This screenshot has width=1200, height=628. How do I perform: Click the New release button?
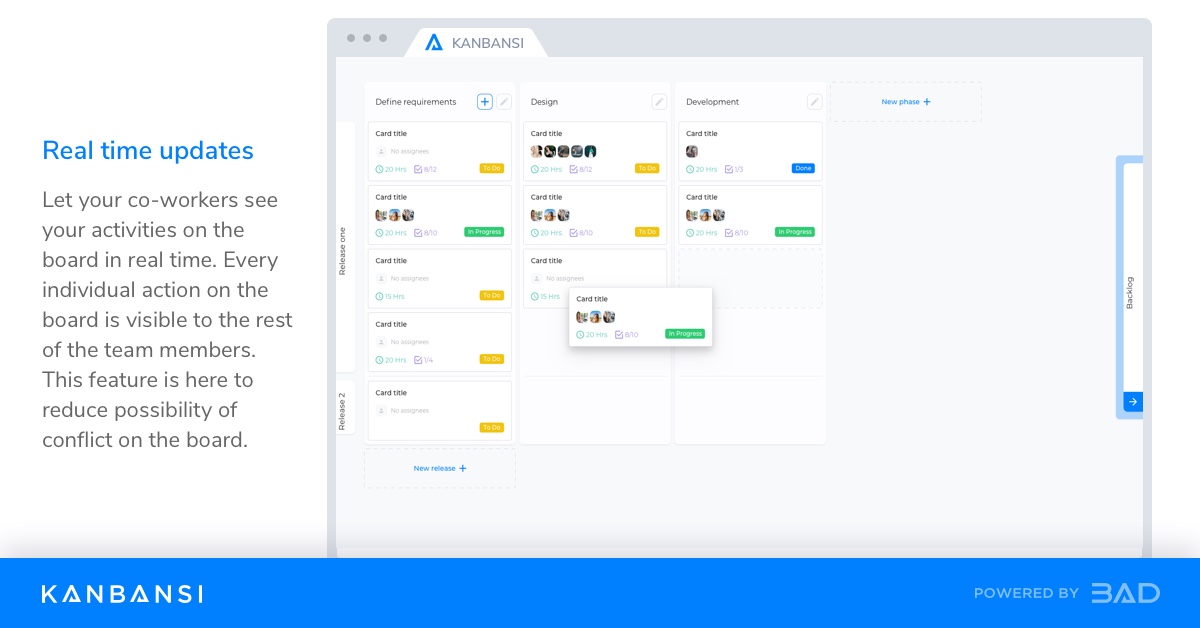(x=440, y=468)
